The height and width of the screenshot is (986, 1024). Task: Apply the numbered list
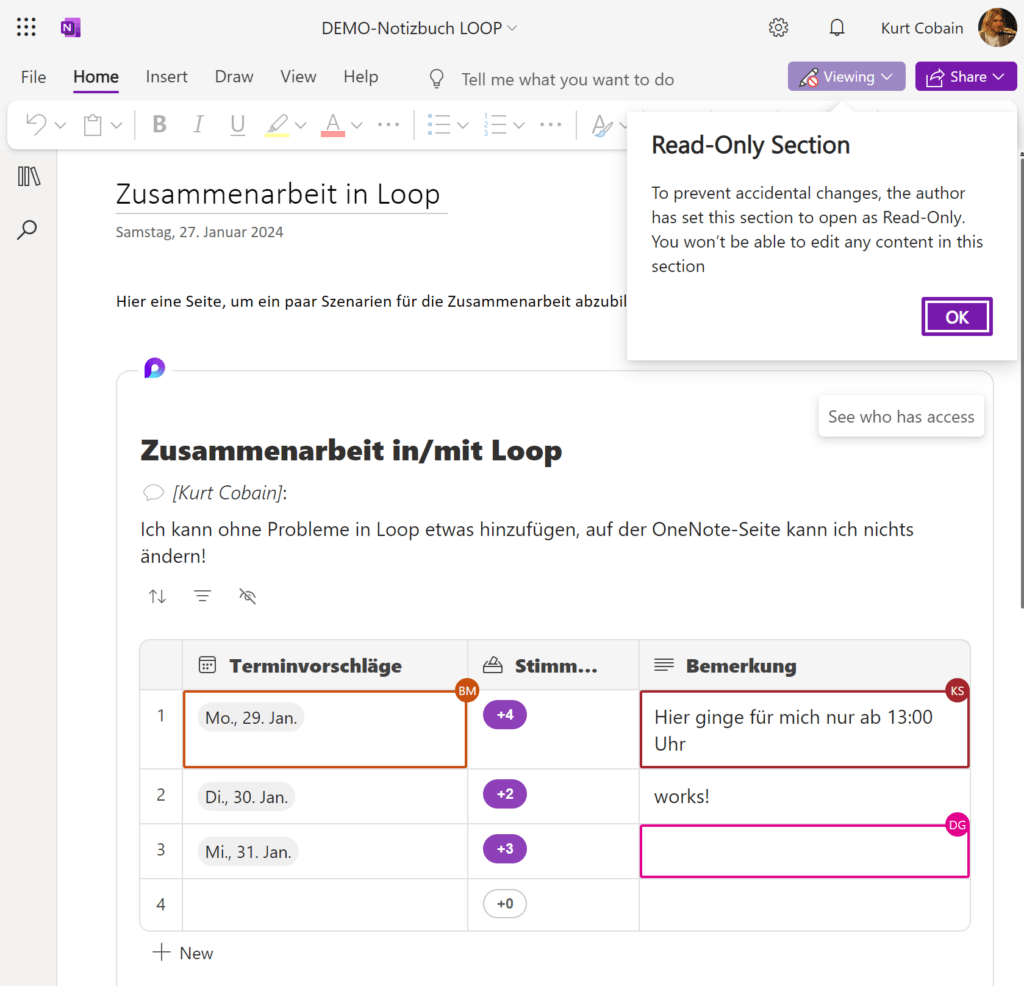[x=495, y=124]
